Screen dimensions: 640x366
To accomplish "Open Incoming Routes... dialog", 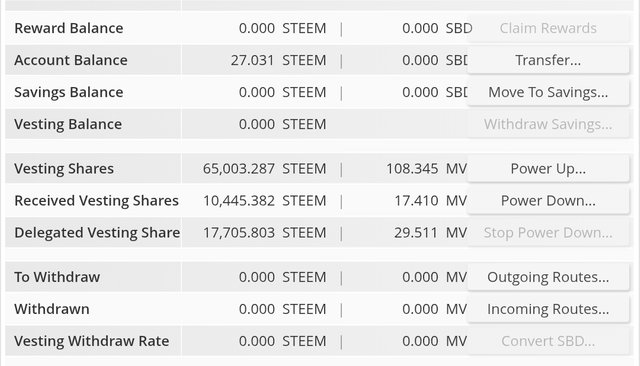I will [548, 309].
